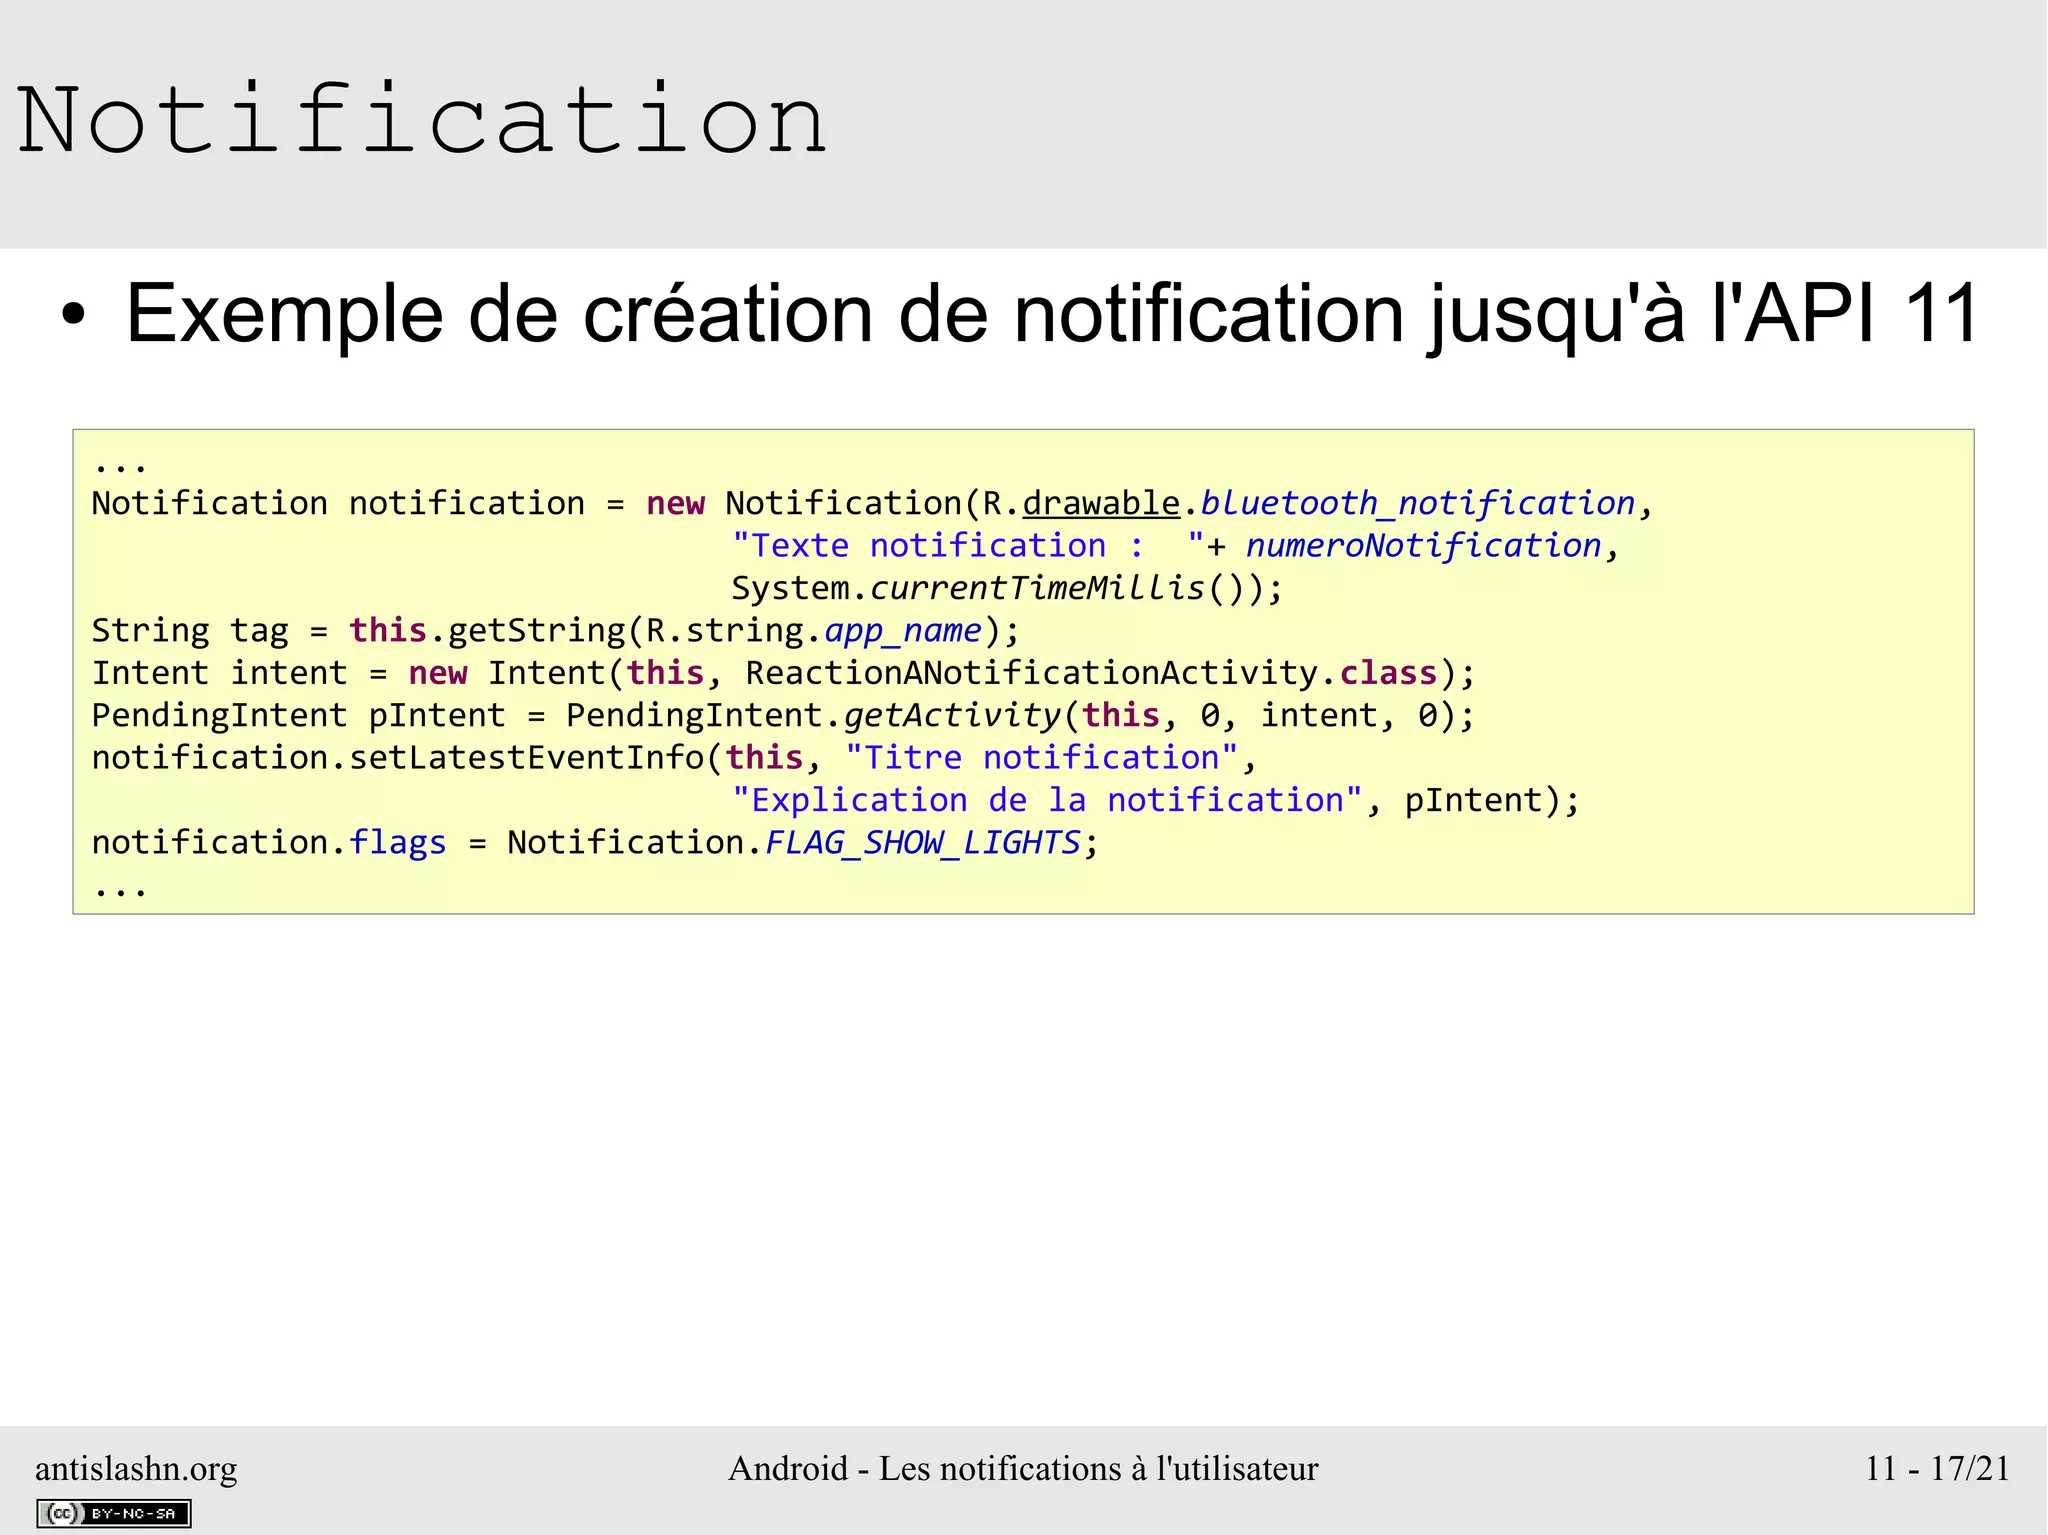2048x1535 pixels.
Task: Click 'System.currentTimeMillis()' in the code
Action: [x=997, y=588]
